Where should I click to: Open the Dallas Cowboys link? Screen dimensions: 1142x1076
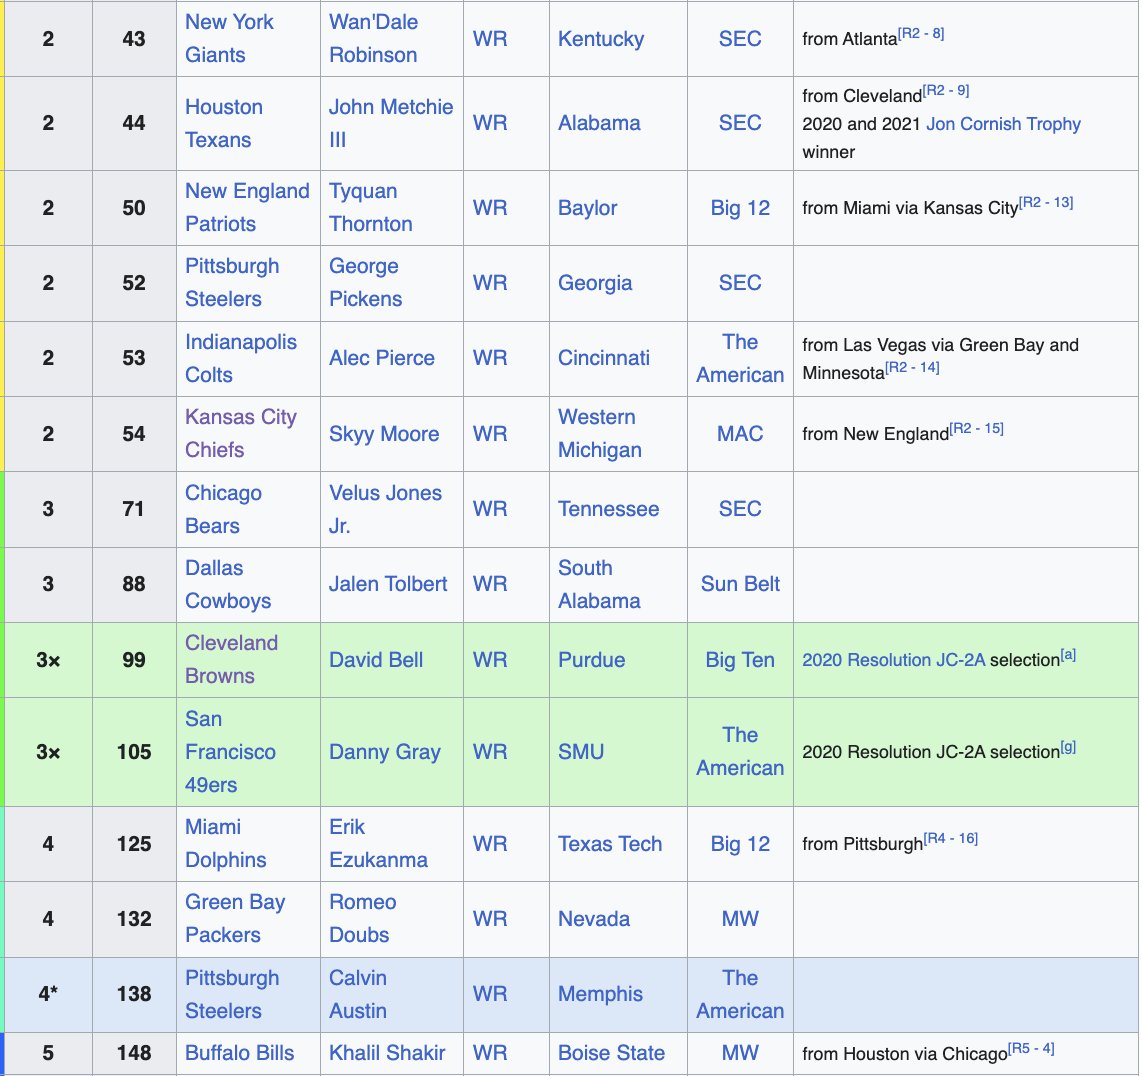[x=228, y=584]
